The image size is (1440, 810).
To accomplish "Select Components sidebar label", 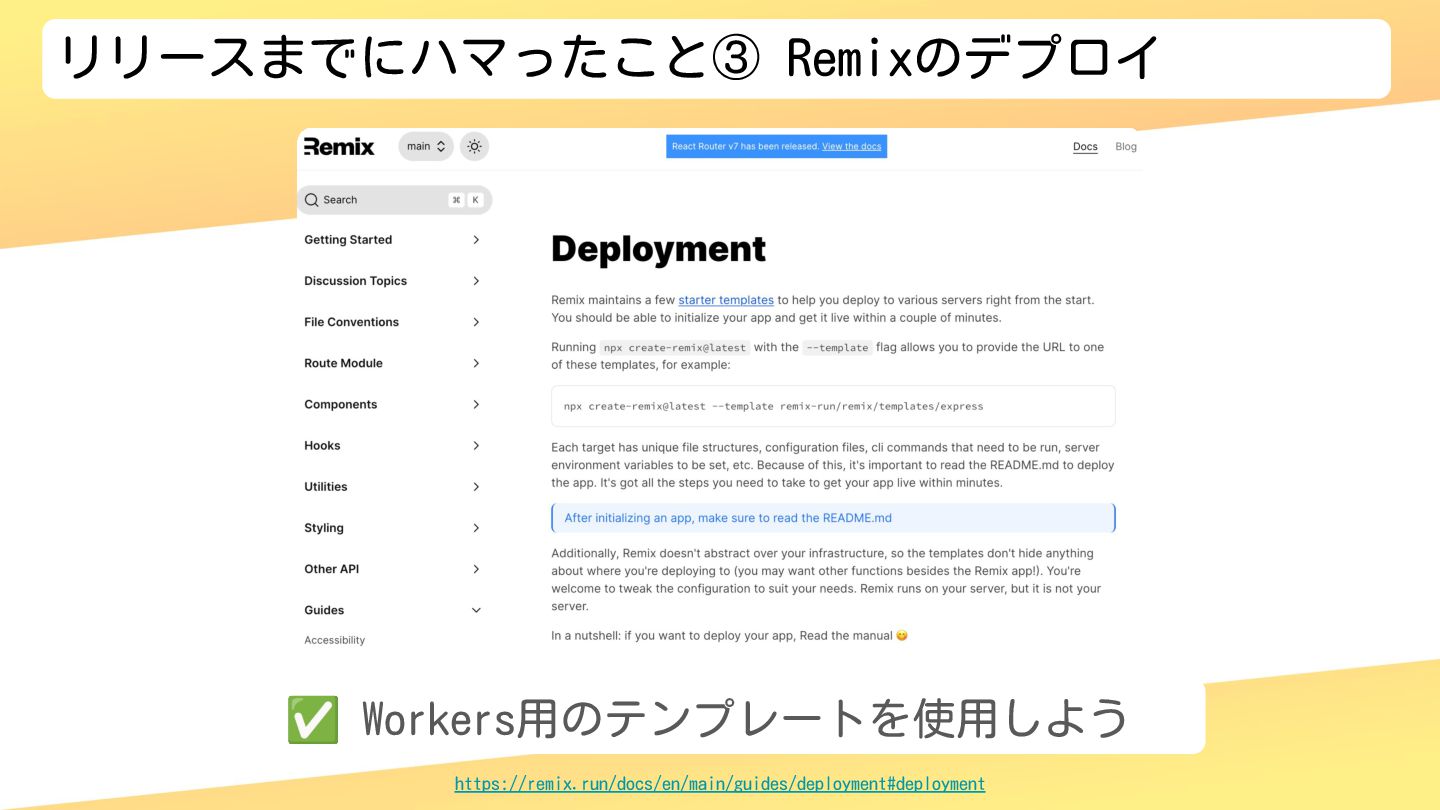I will point(341,404).
